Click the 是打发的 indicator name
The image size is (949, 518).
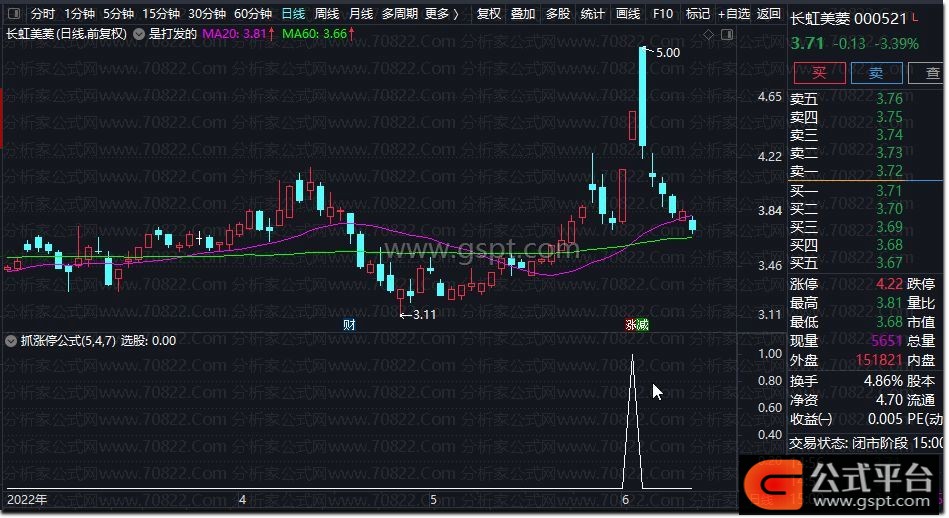click(172, 34)
